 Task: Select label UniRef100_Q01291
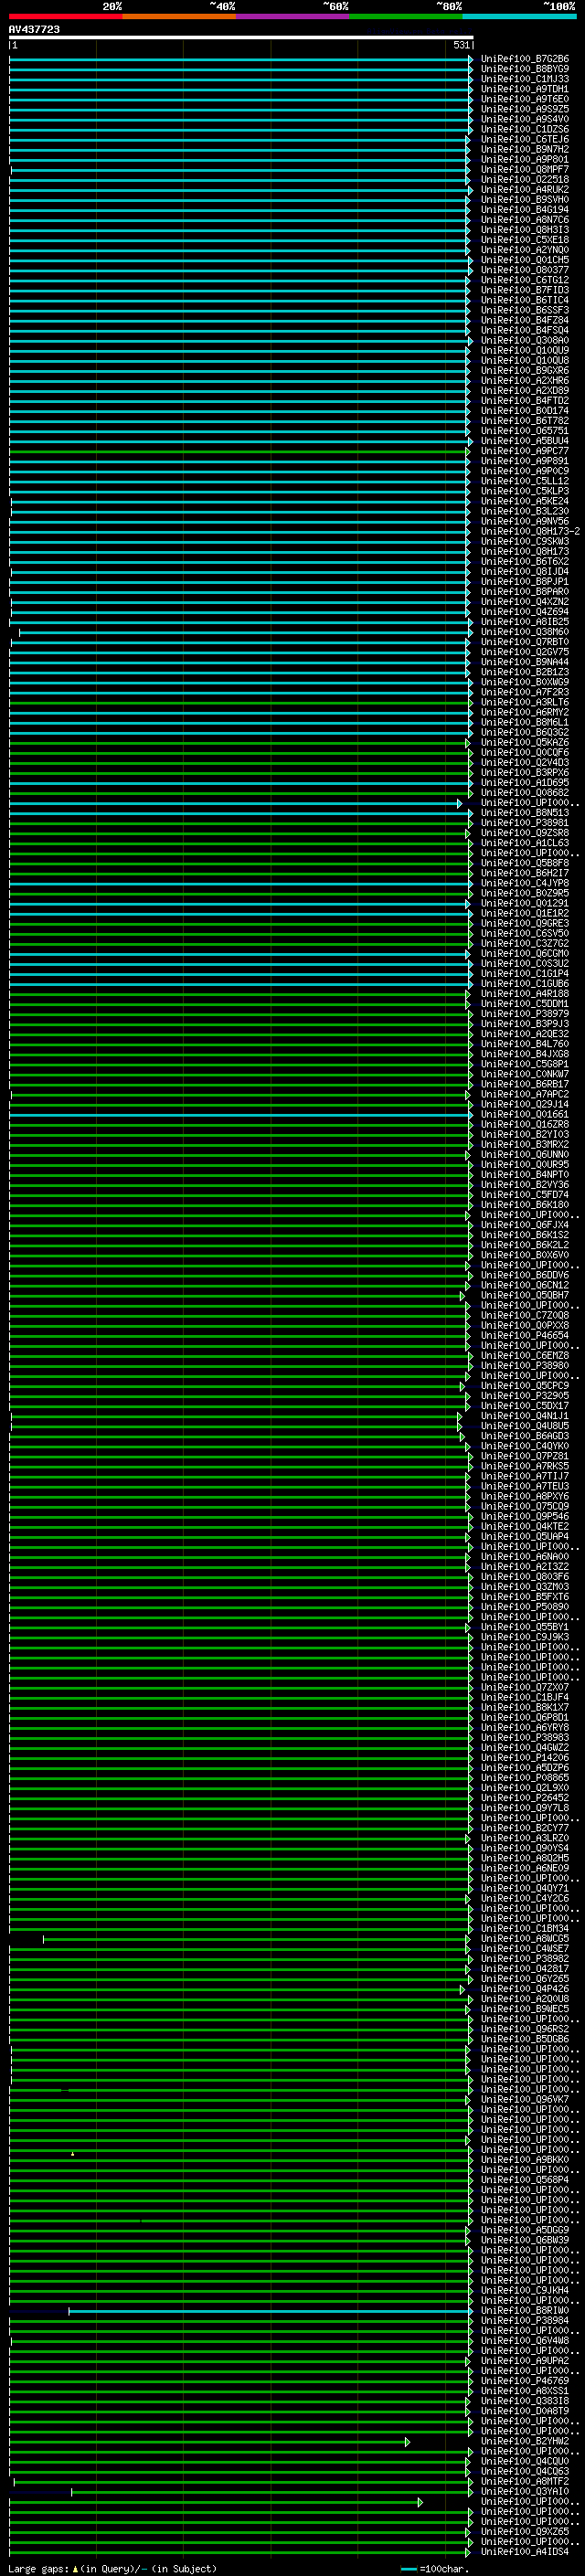click(524, 903)
